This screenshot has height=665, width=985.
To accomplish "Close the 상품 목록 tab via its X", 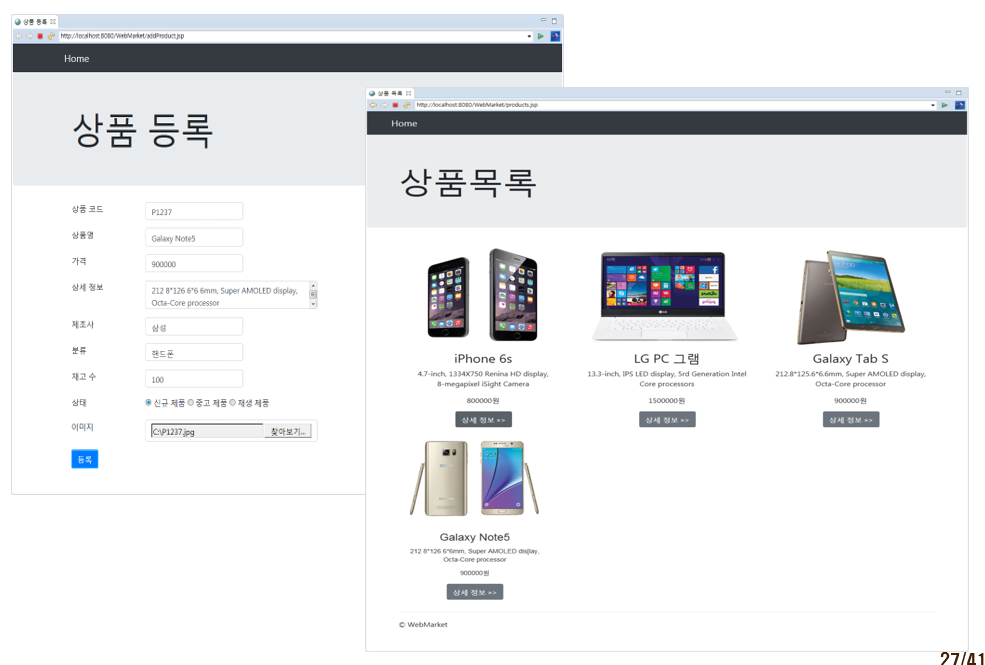I will [x=408, y=93].
